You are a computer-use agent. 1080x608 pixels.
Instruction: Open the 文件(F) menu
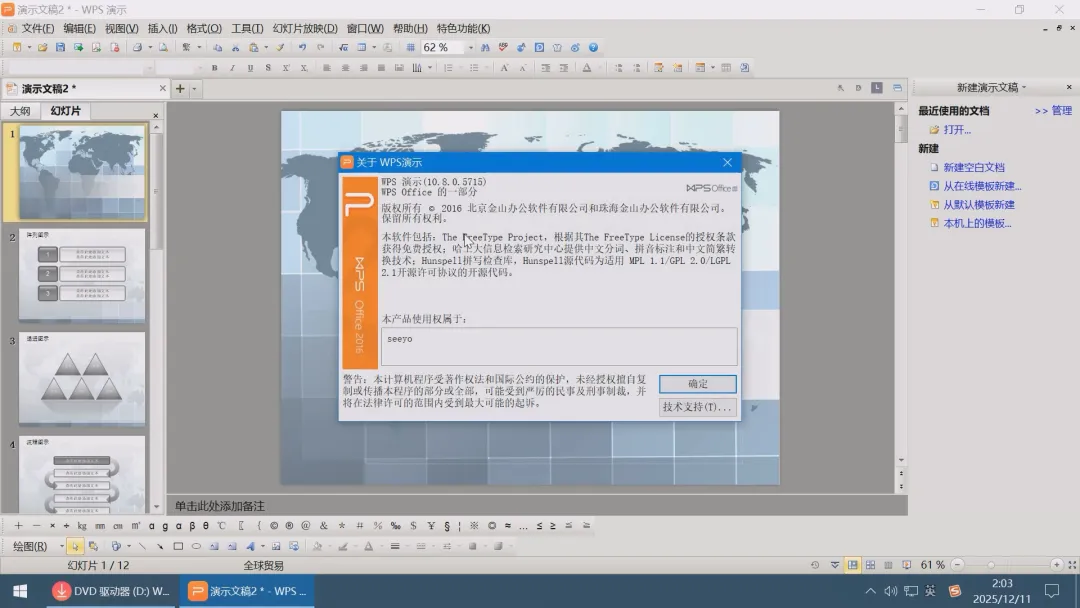pos(37,28)
